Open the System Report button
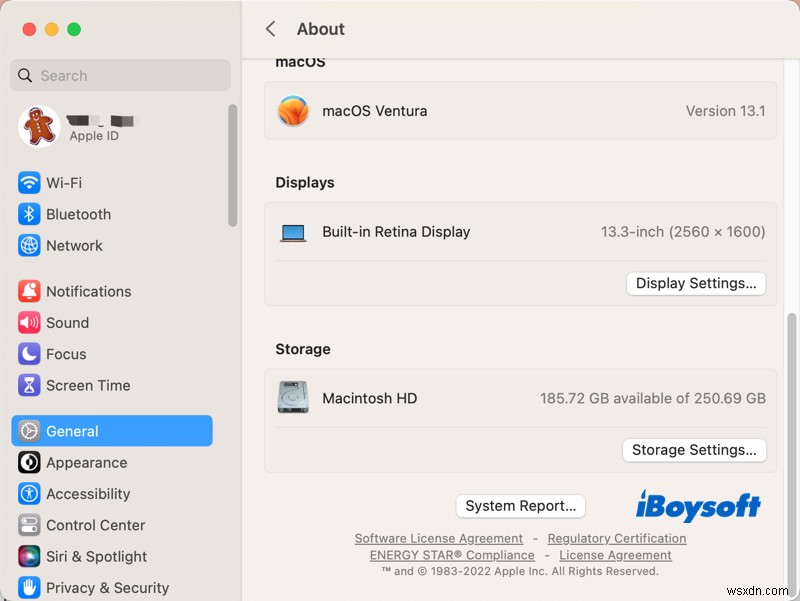The width and height of the screenshot is (800, 601). pos(520,506)
